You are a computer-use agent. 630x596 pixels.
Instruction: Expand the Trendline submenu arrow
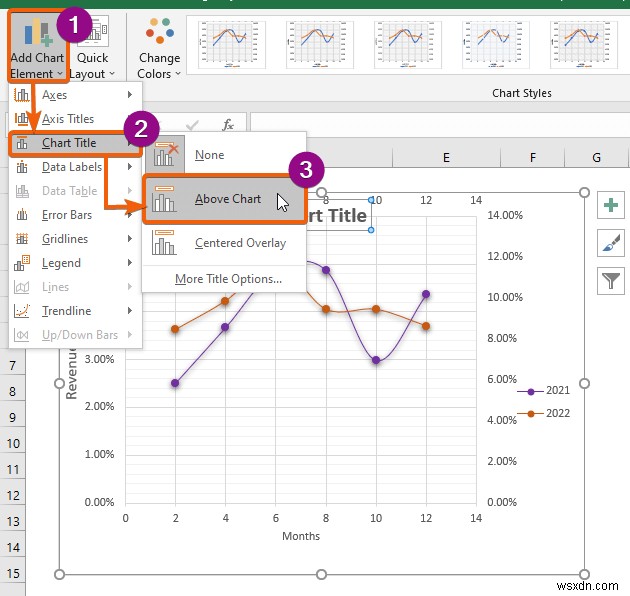click(x=129, y=311)
